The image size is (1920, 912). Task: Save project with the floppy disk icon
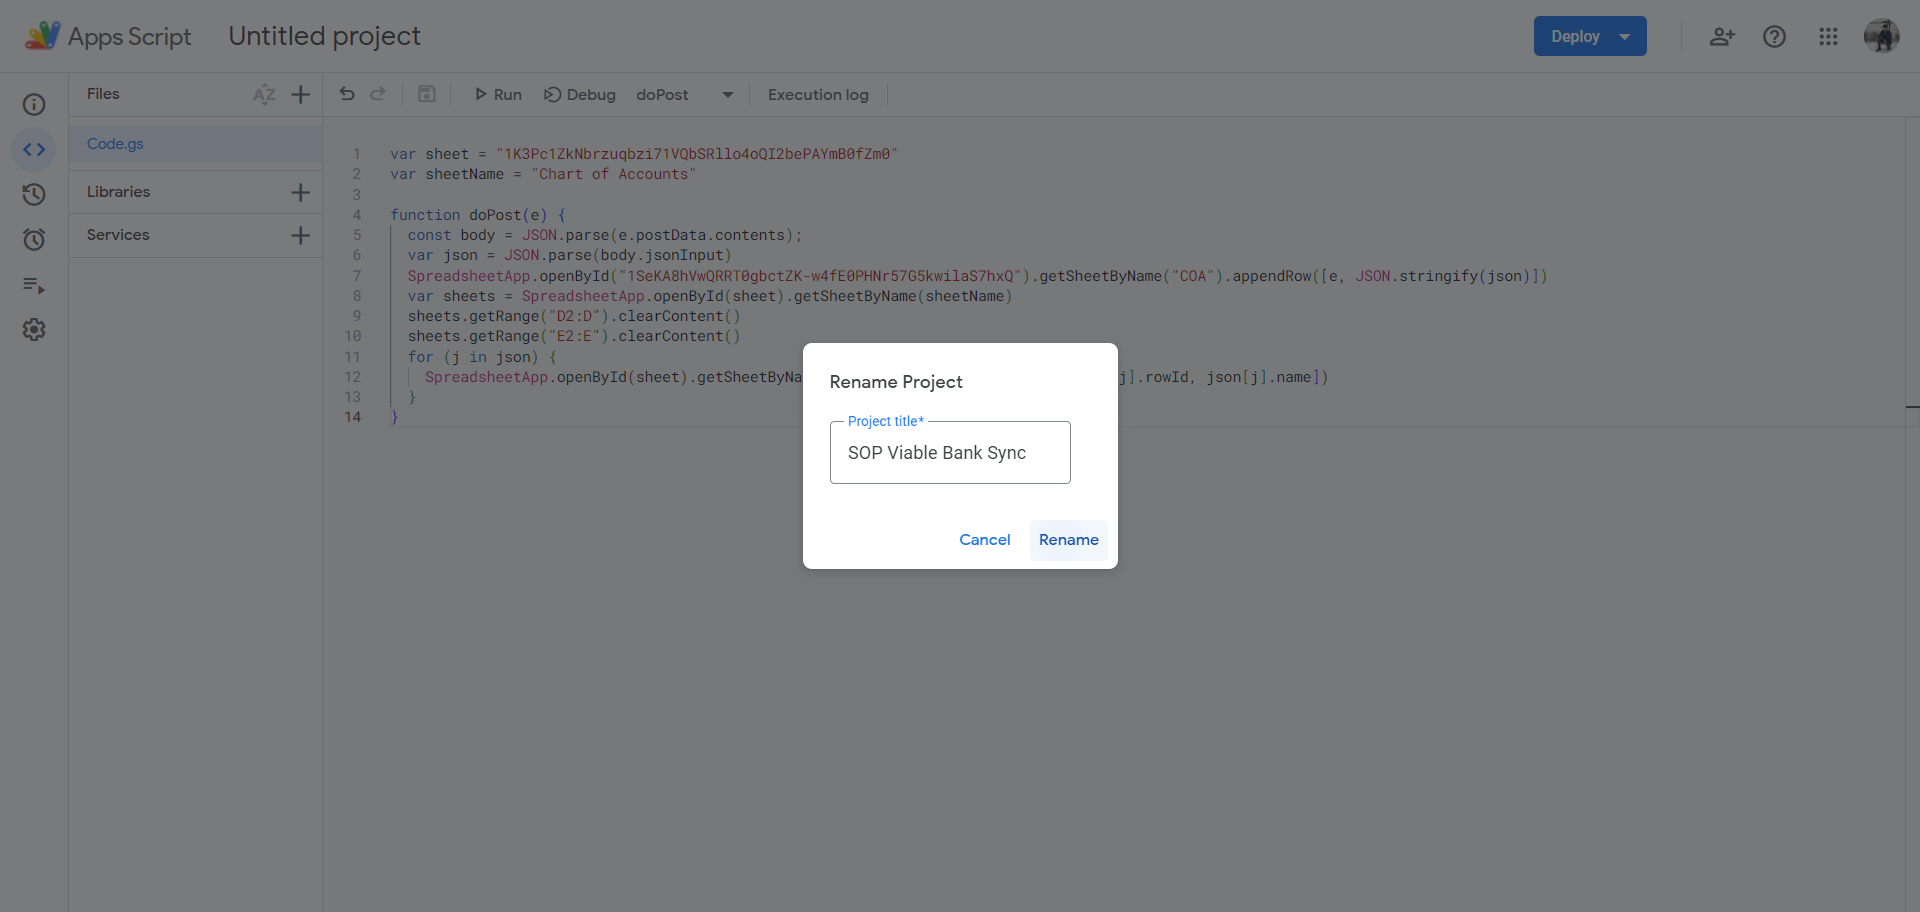pos(426,94)
